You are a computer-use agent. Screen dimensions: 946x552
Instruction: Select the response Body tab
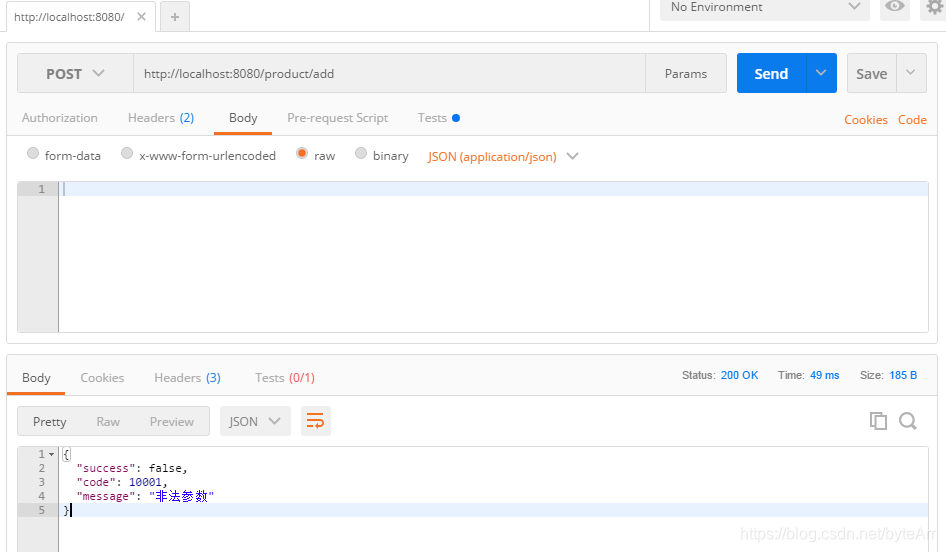[36, 378]
